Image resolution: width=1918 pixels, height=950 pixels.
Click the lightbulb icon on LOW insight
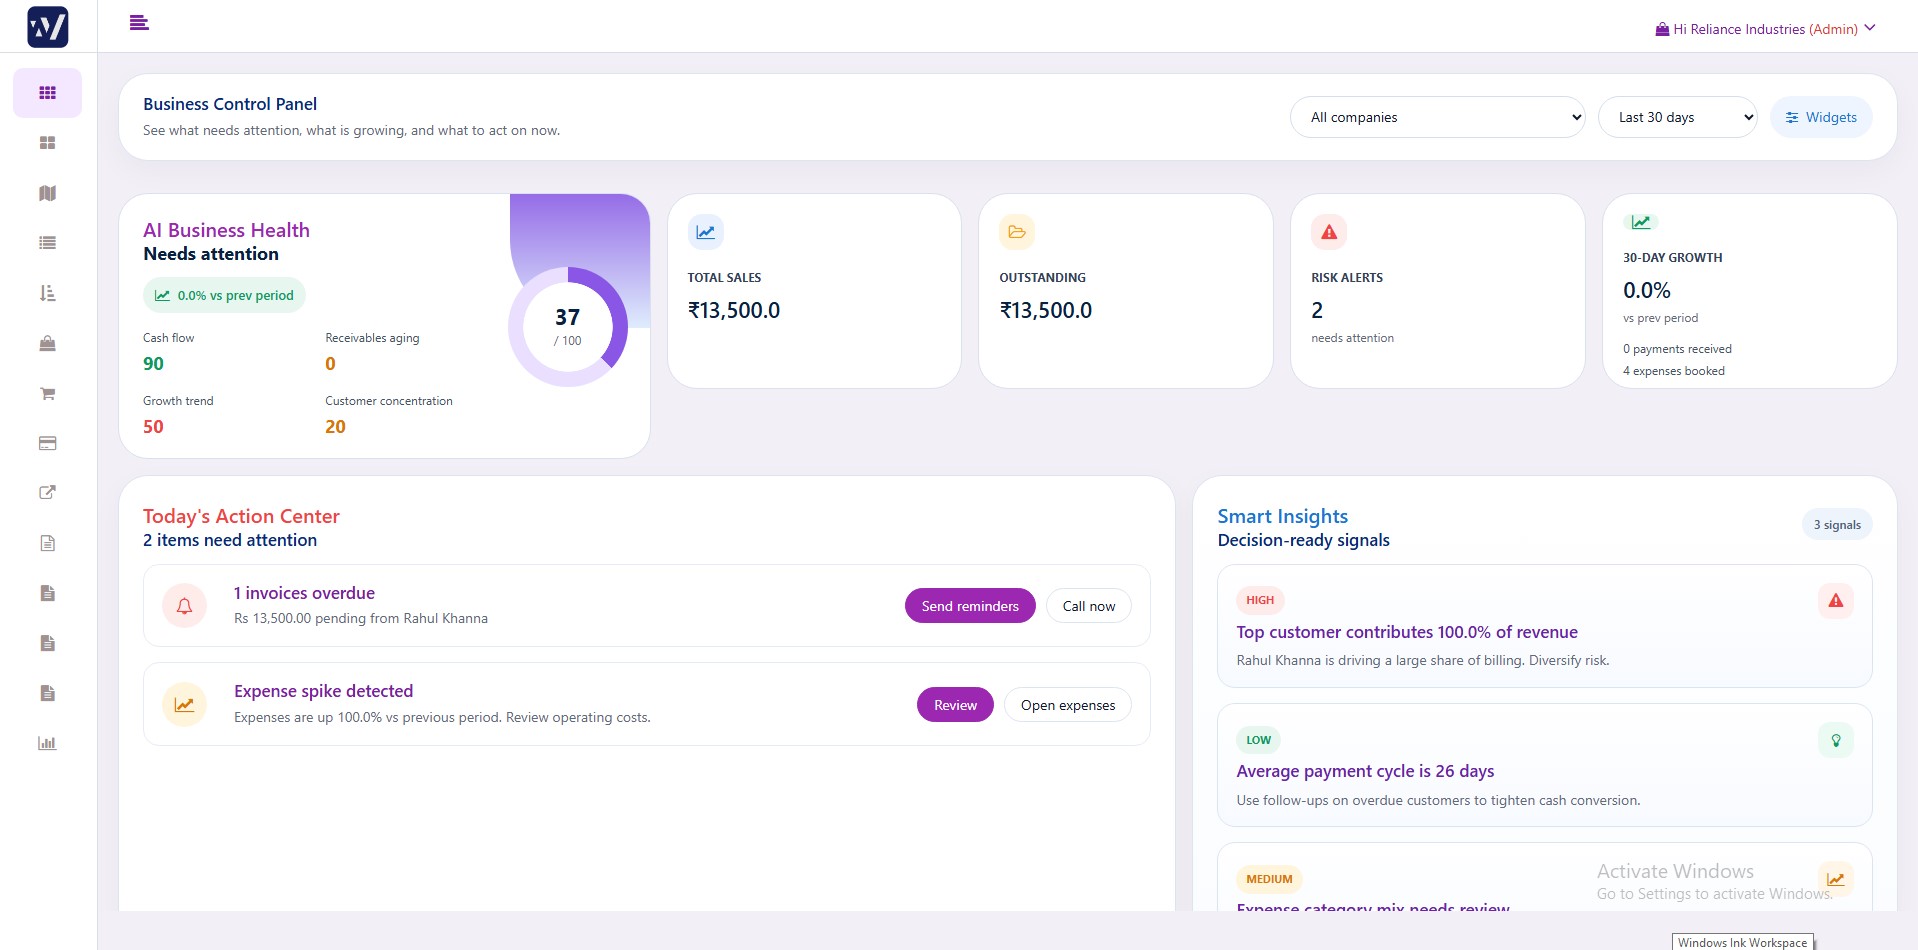click(x=1835, y=740)
